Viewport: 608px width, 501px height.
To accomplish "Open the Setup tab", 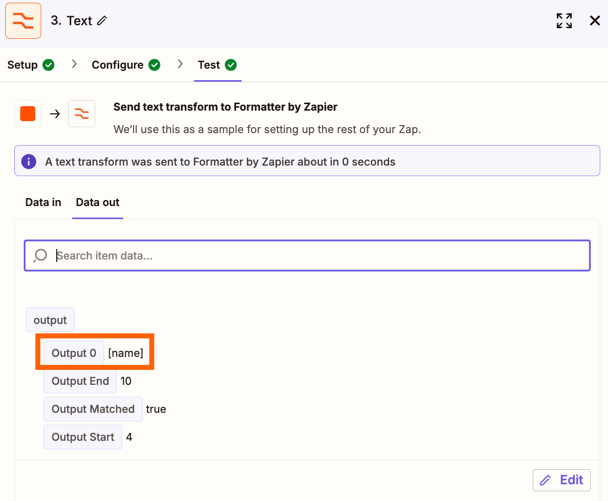I will (31, 65).
